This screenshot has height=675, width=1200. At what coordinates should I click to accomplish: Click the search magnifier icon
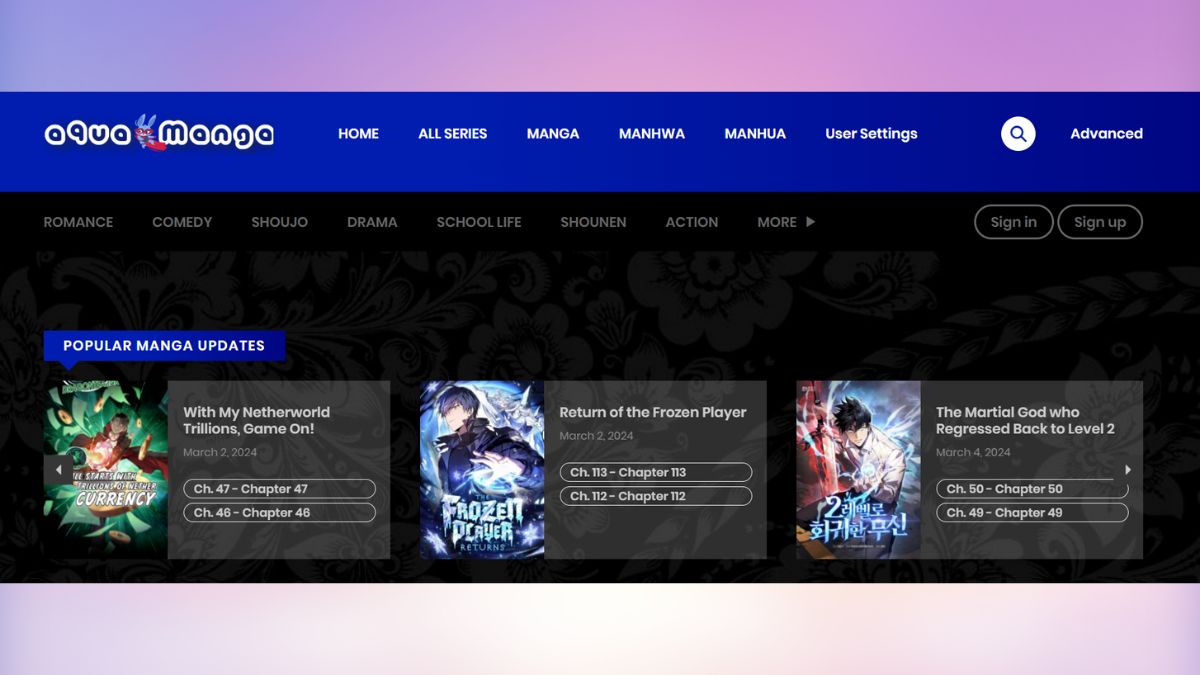pos(1018,134)
